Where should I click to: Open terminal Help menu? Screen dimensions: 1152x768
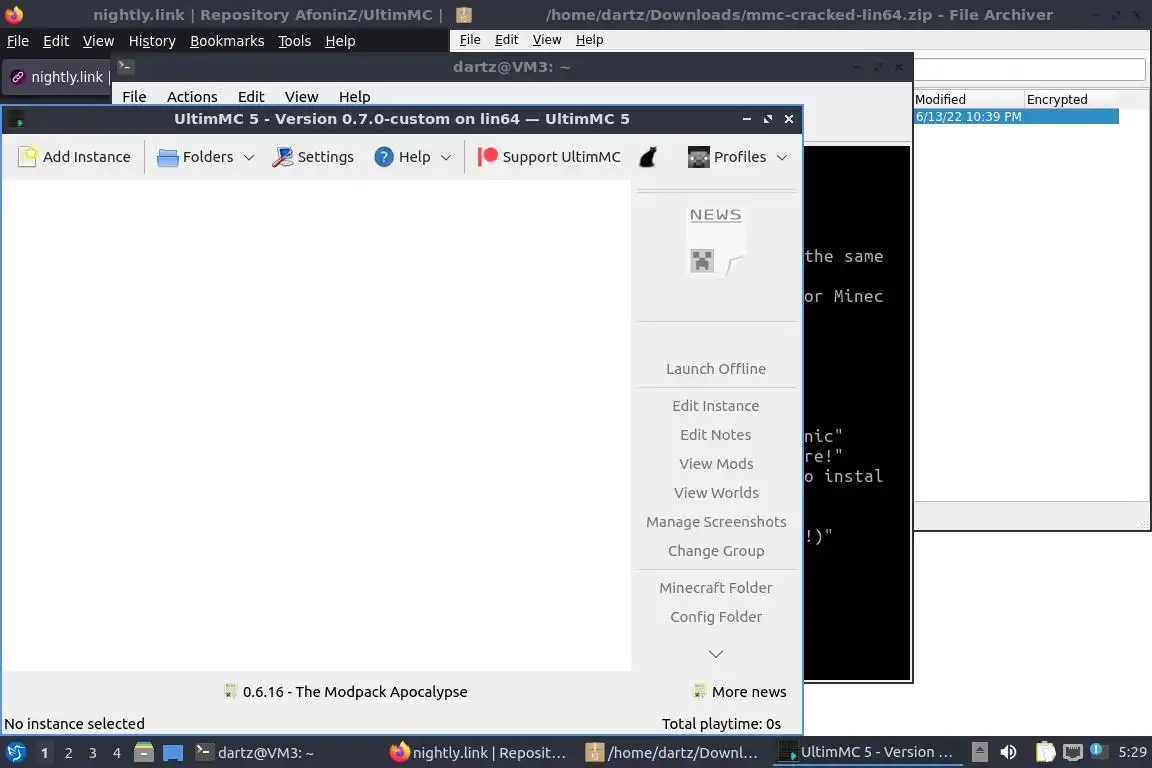pos(354,97)
